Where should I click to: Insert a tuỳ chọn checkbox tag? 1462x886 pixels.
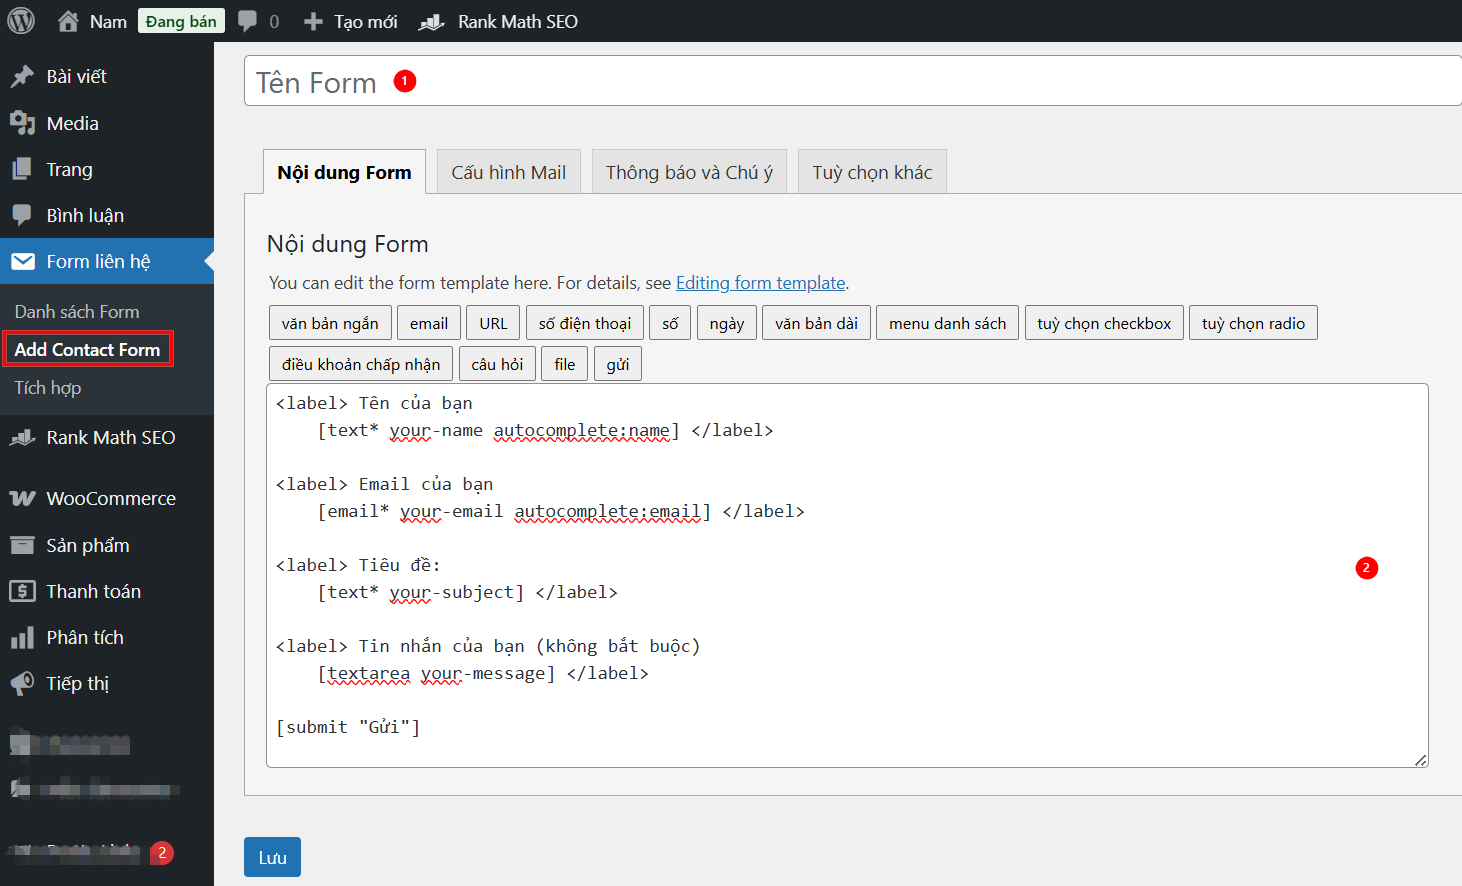tap(1104, 323)
